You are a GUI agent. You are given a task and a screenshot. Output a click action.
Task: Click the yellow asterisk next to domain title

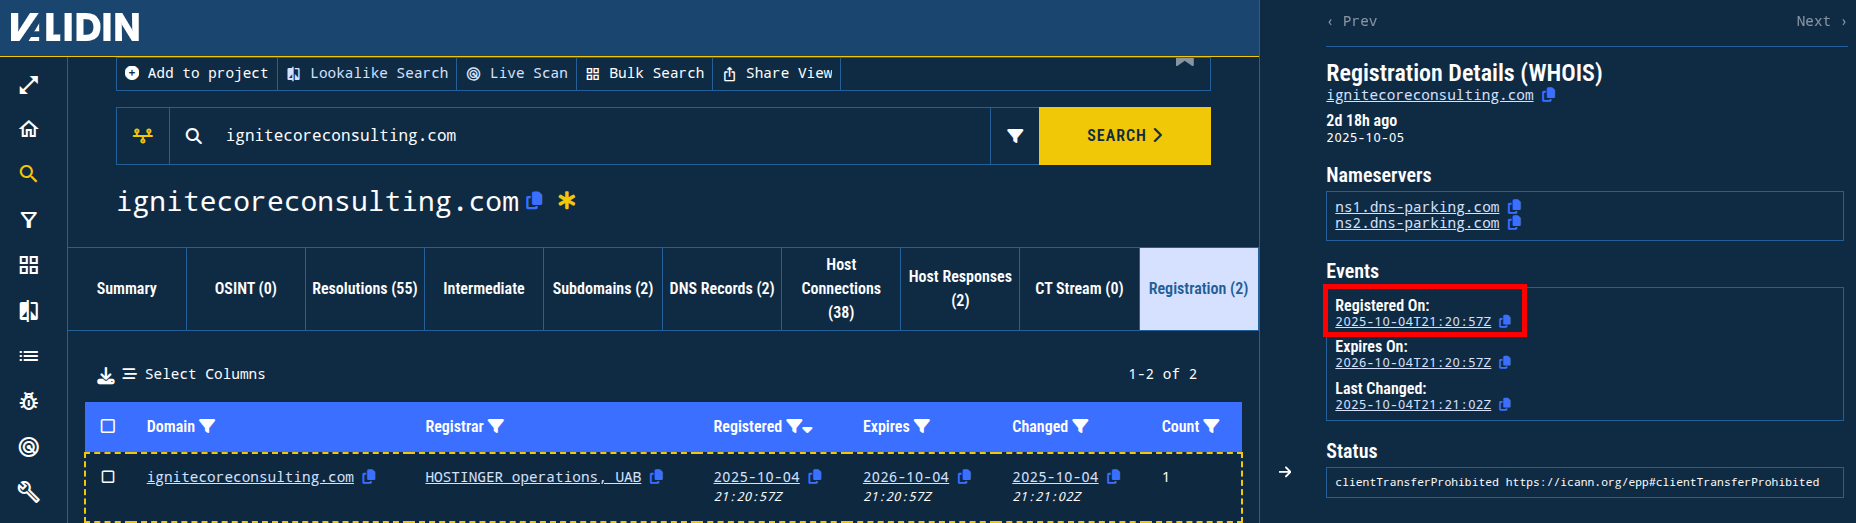[567, 201]
